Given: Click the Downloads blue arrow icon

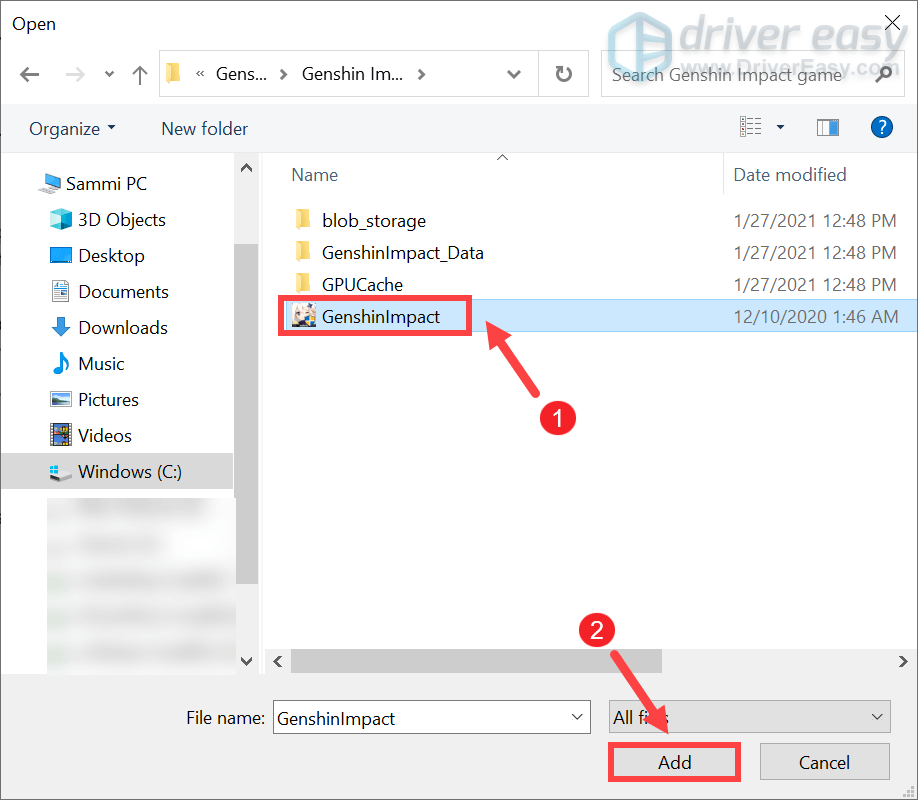Looking at the screenshot, I should 61,327.
